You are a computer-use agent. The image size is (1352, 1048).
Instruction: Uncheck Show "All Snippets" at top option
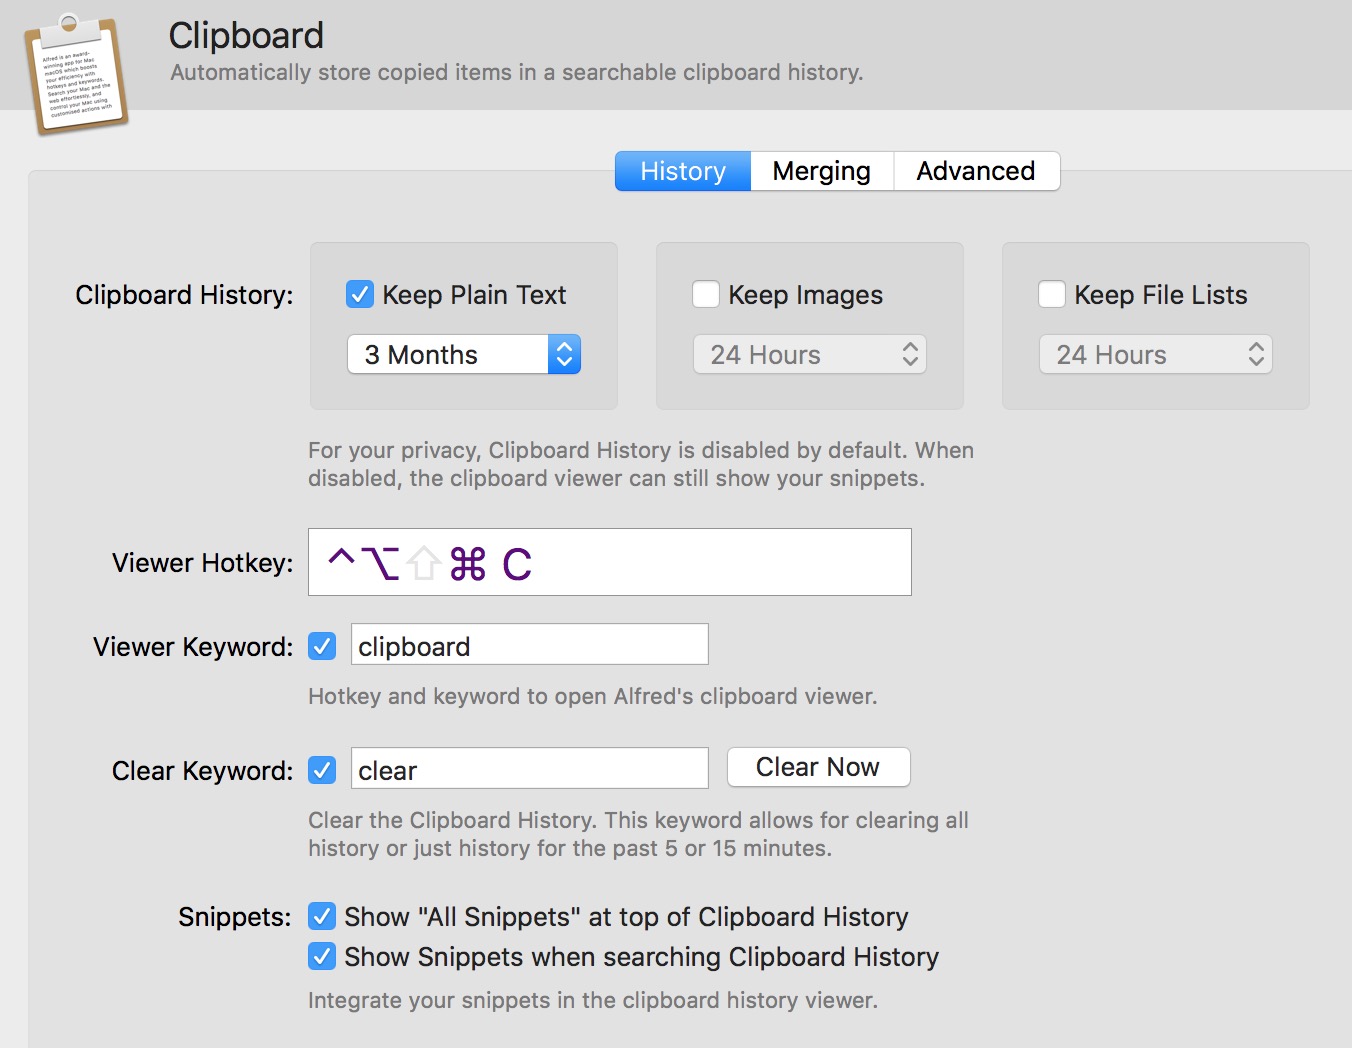(322, 916)
